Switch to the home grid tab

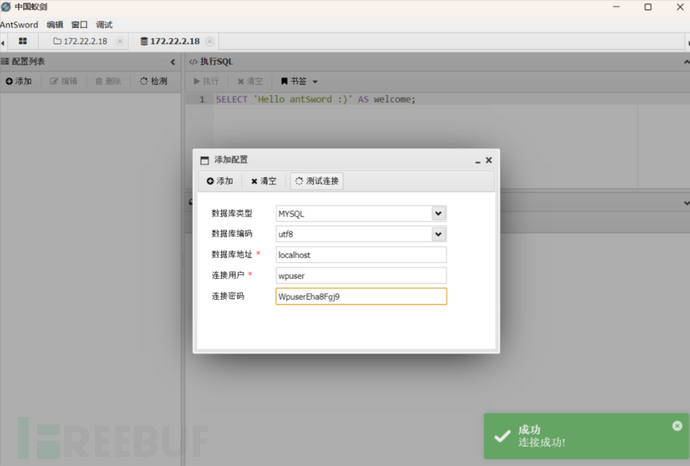point(23,41)
